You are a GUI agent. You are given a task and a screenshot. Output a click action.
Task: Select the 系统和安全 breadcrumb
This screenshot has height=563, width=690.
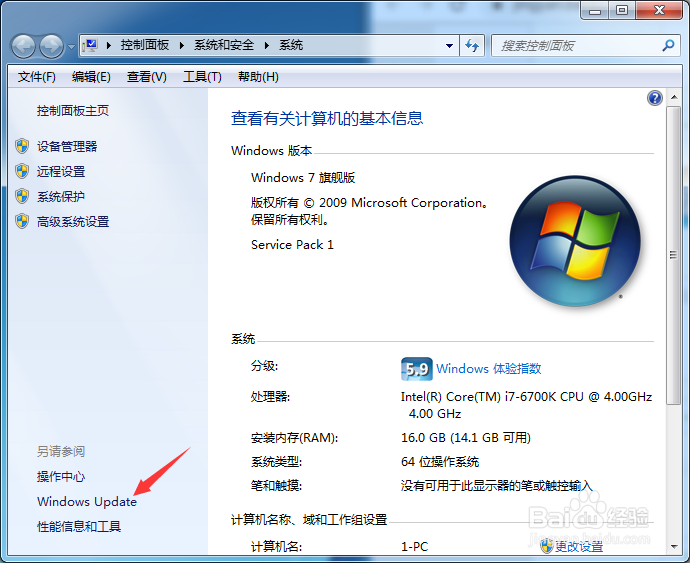tap(224, 45)
